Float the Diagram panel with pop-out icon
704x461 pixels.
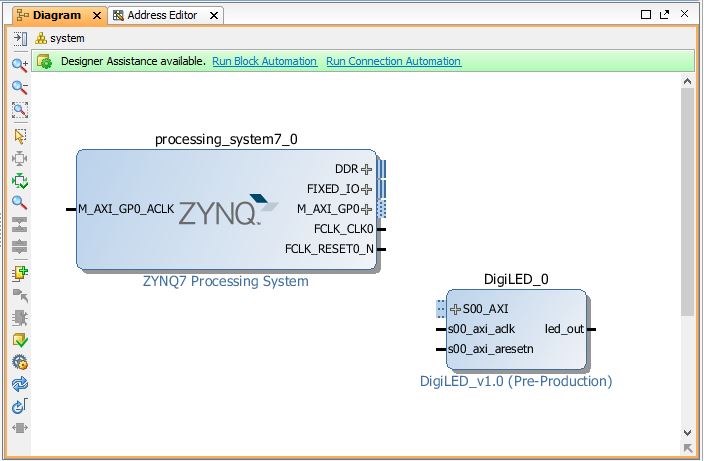pyautogui.click(x=664, y=14)
